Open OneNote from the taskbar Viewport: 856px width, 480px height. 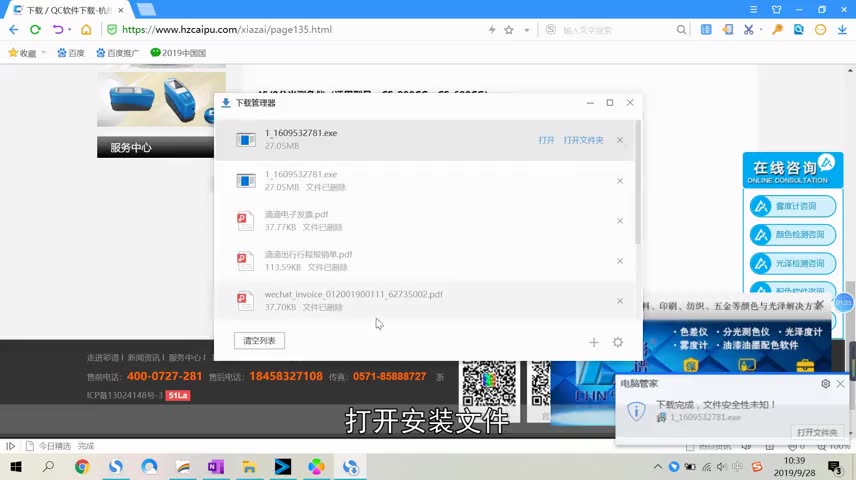(216, 467)
